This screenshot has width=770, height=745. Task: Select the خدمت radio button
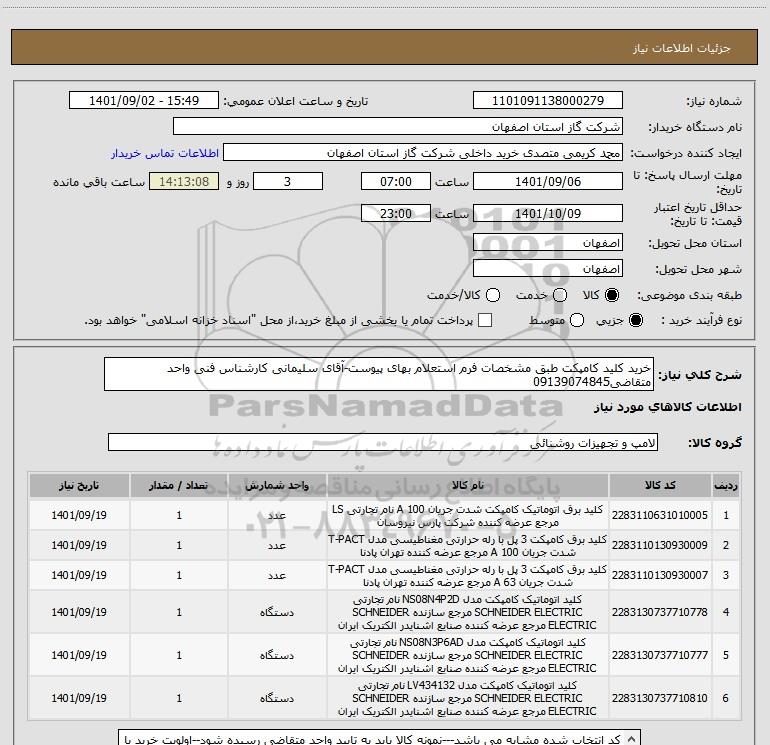pyautogui.click(x=560, y=295)
